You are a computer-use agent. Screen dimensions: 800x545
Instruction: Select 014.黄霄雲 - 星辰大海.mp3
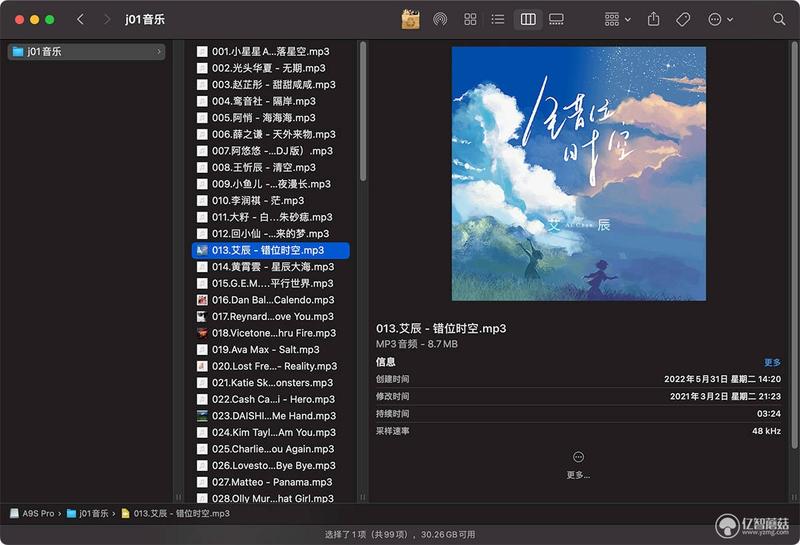coord(270,267)
